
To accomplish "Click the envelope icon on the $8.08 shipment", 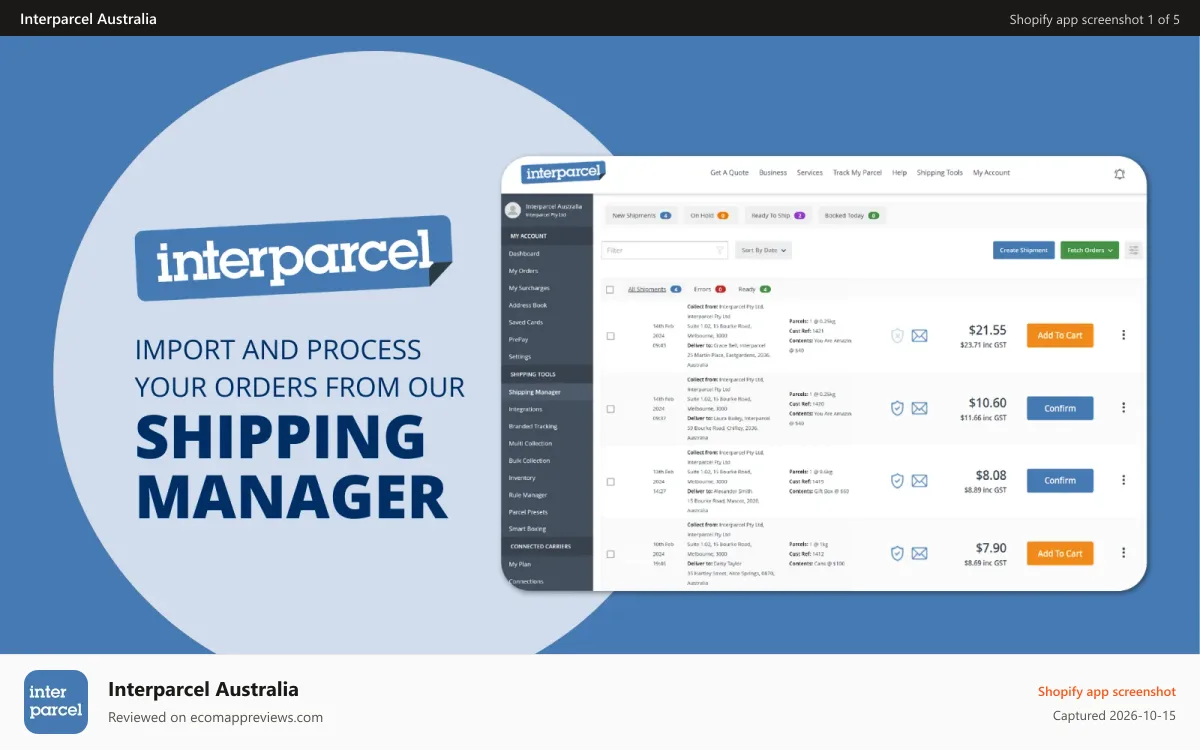I will [x=919, y=481].
